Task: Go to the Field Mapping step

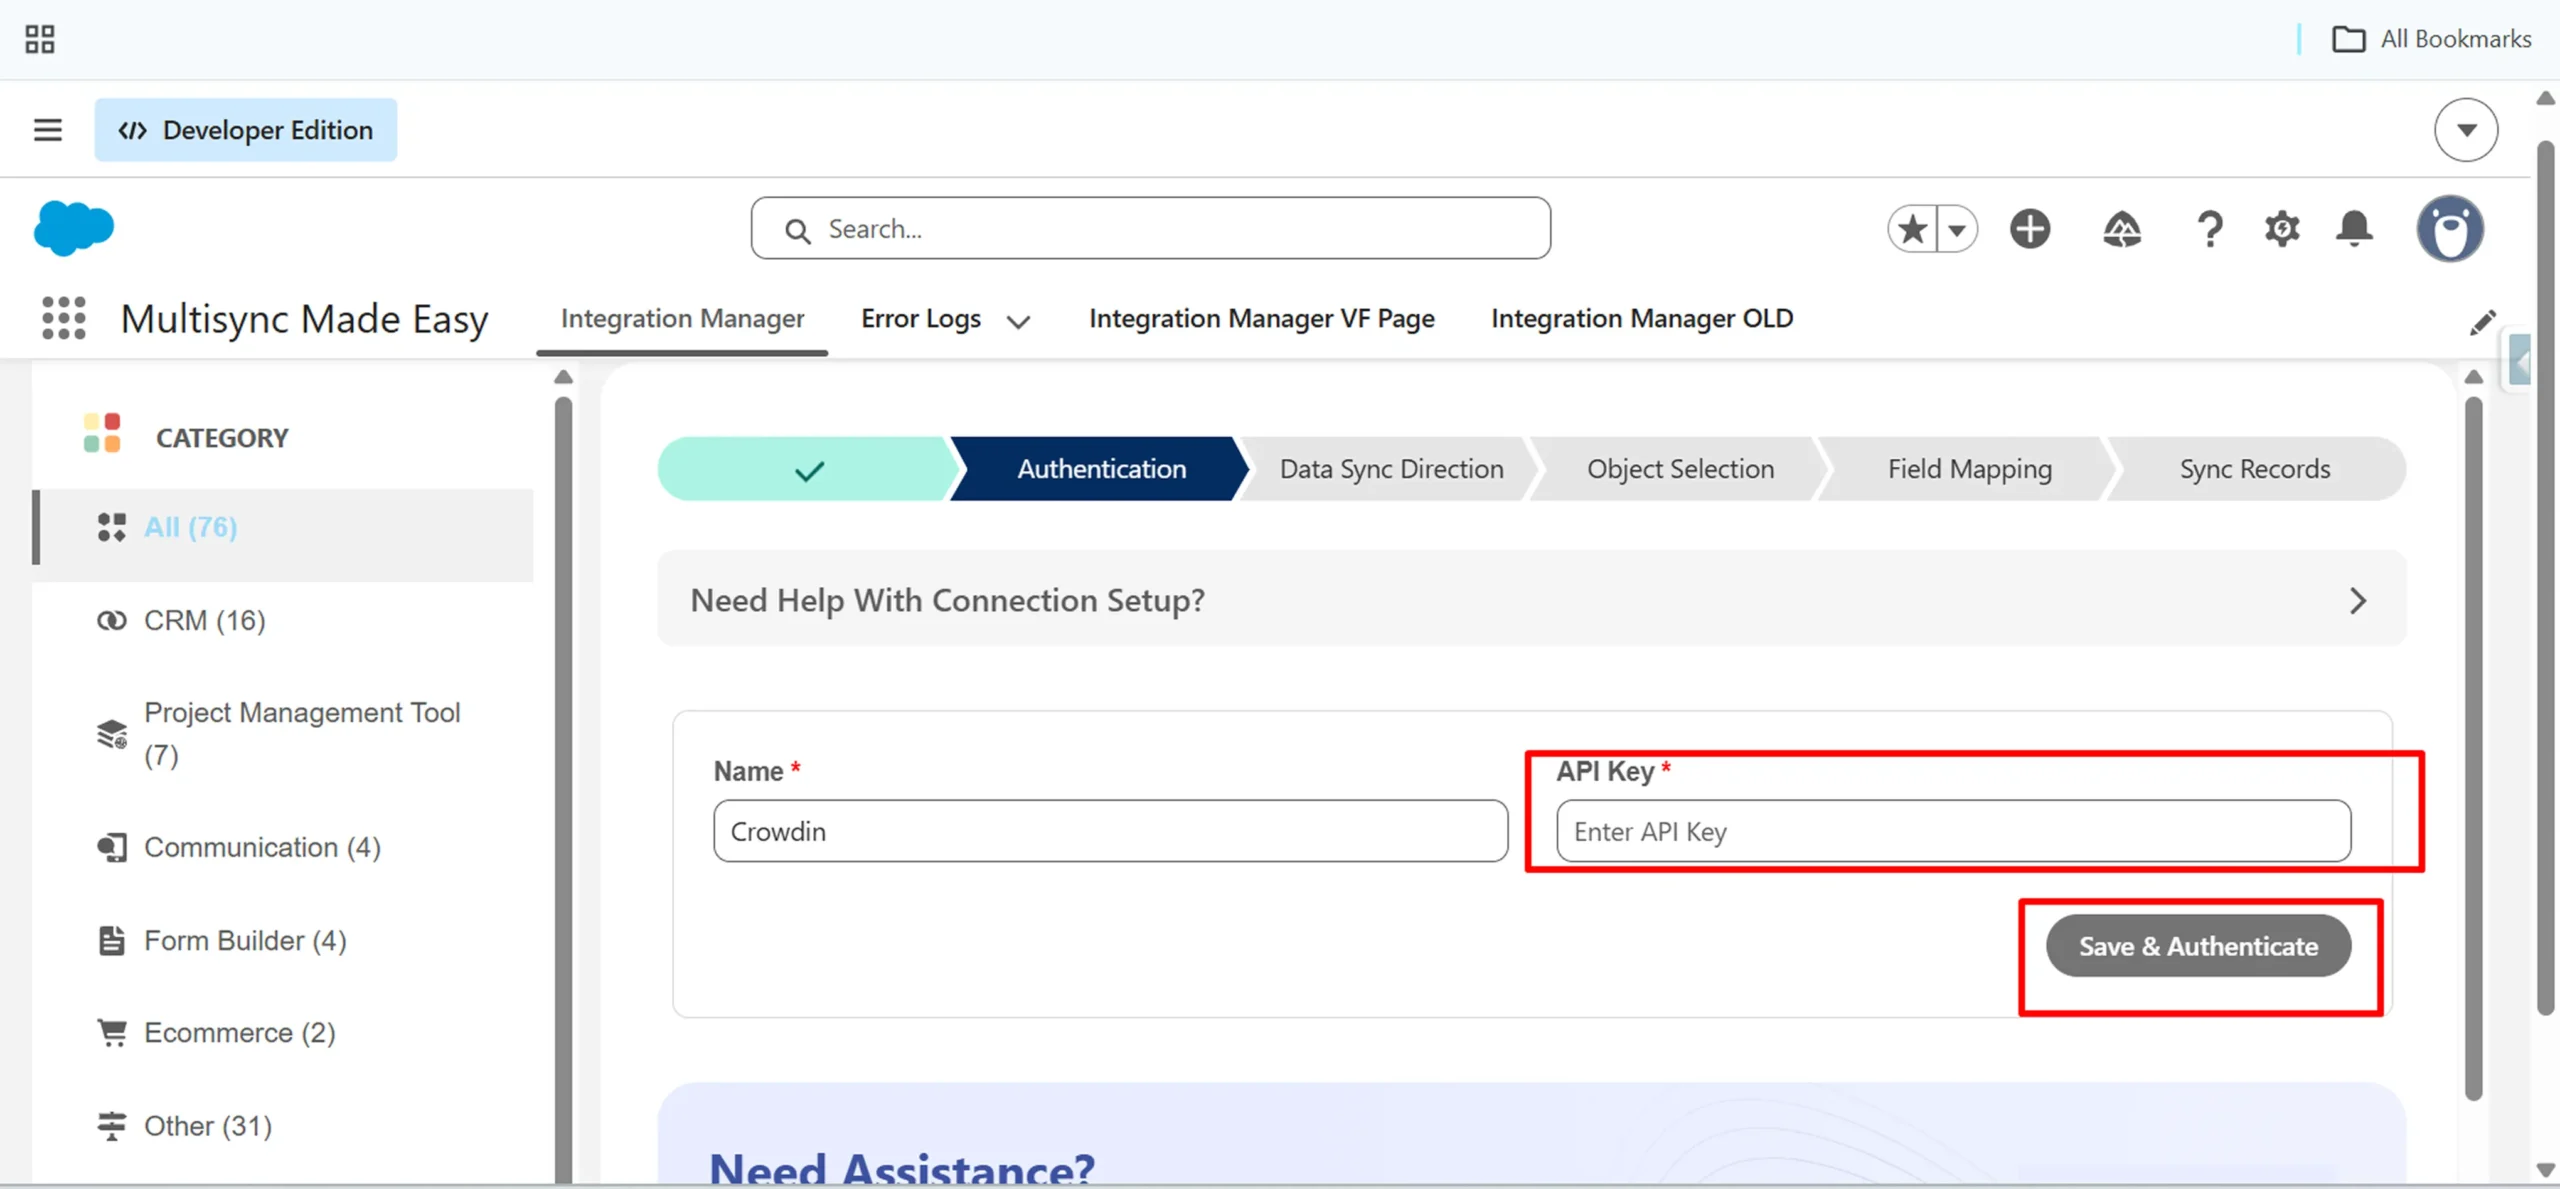Action: (1969, 469)
